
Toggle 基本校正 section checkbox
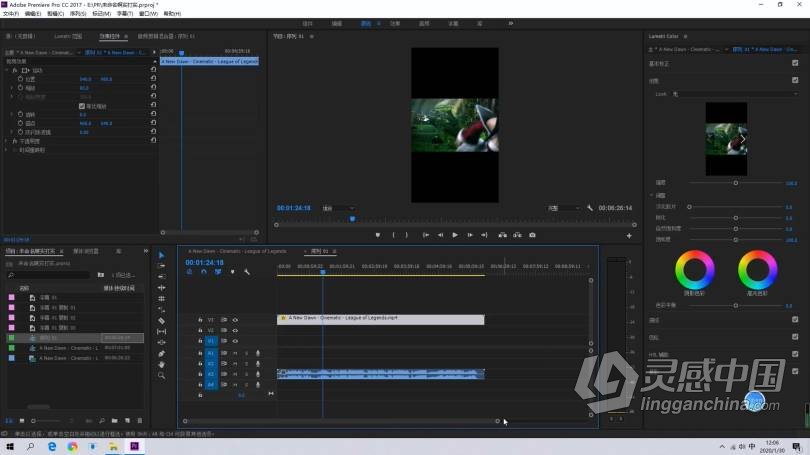(x=795, y=63)
